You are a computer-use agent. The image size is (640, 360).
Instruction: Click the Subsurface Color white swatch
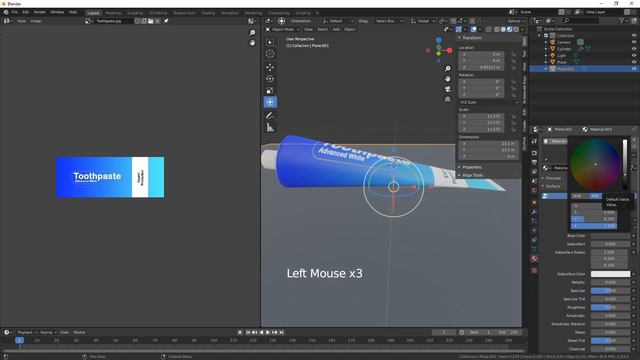point(610,274)
